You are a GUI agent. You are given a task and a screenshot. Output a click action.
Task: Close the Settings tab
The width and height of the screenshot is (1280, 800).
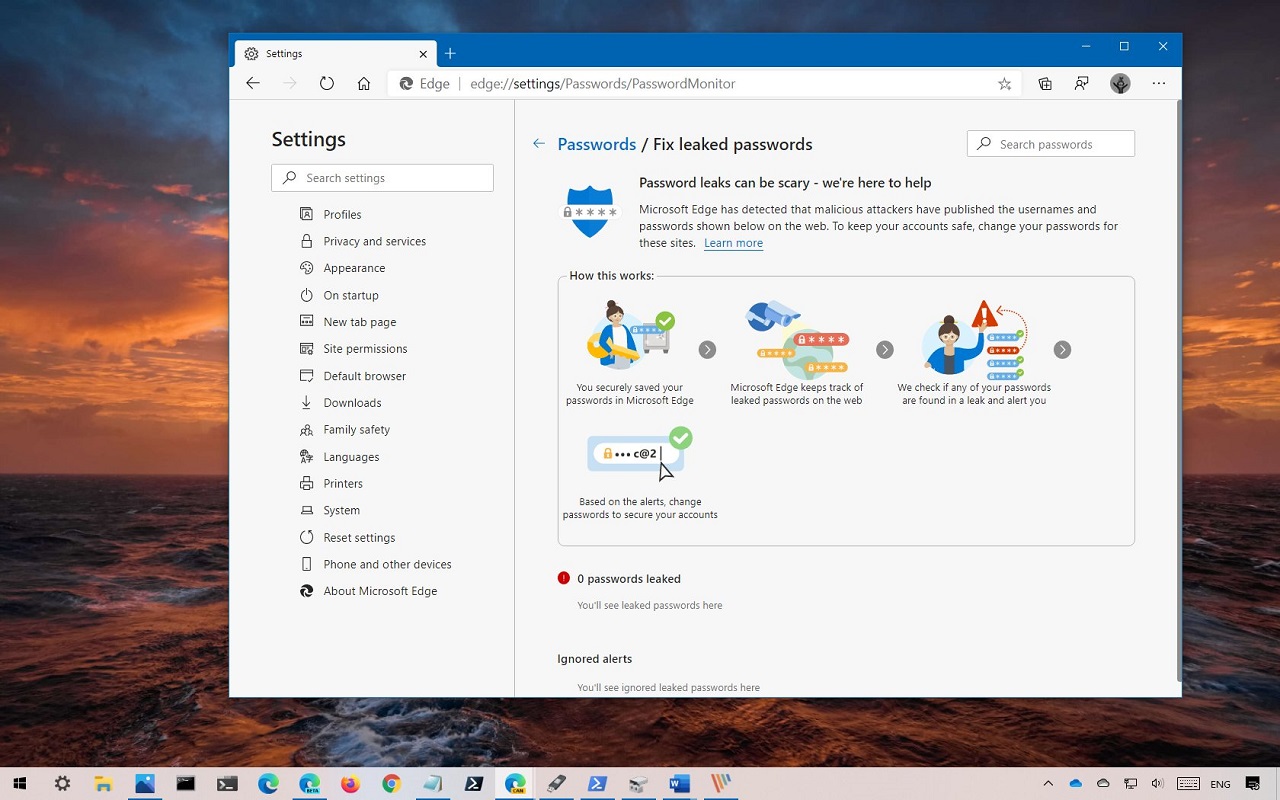[424, 54]
